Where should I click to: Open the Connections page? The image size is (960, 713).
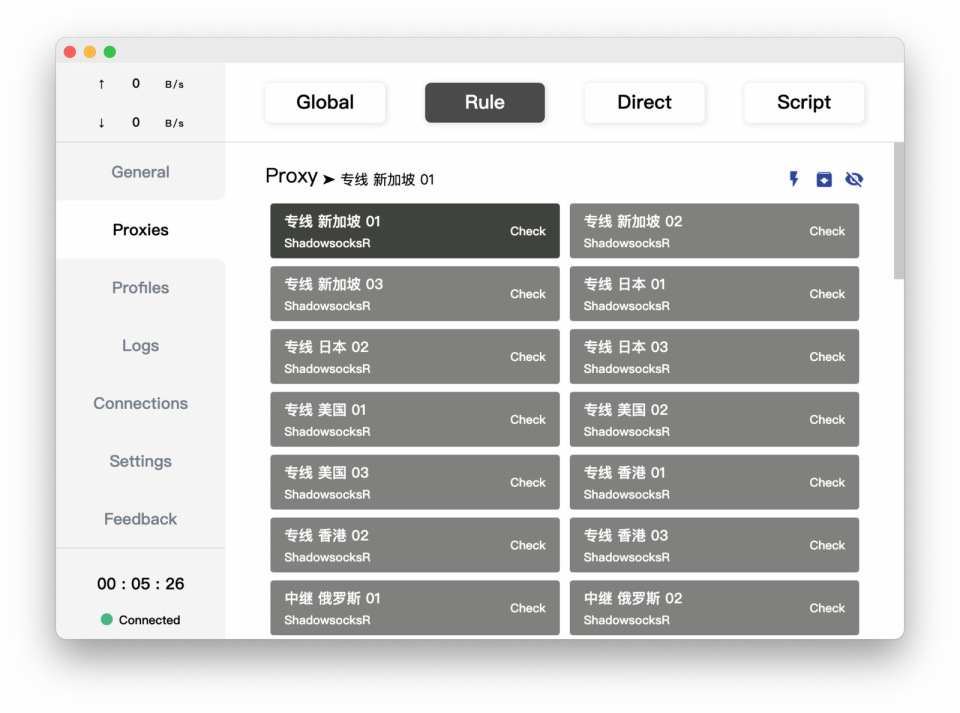140,404
